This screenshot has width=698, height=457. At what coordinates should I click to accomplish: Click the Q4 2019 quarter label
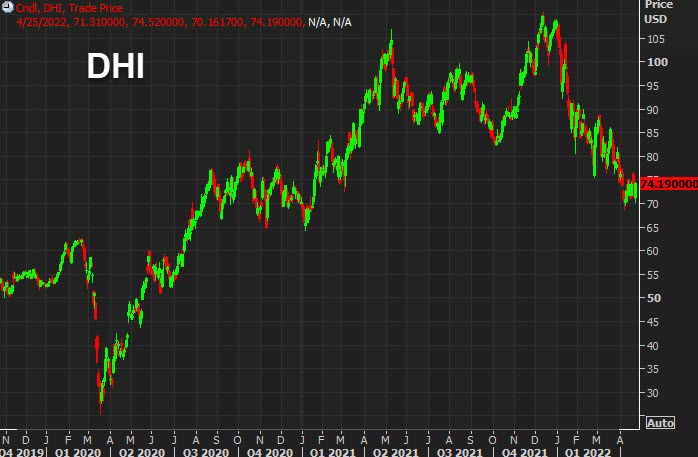pyautogui.click(x=22, y=453)
